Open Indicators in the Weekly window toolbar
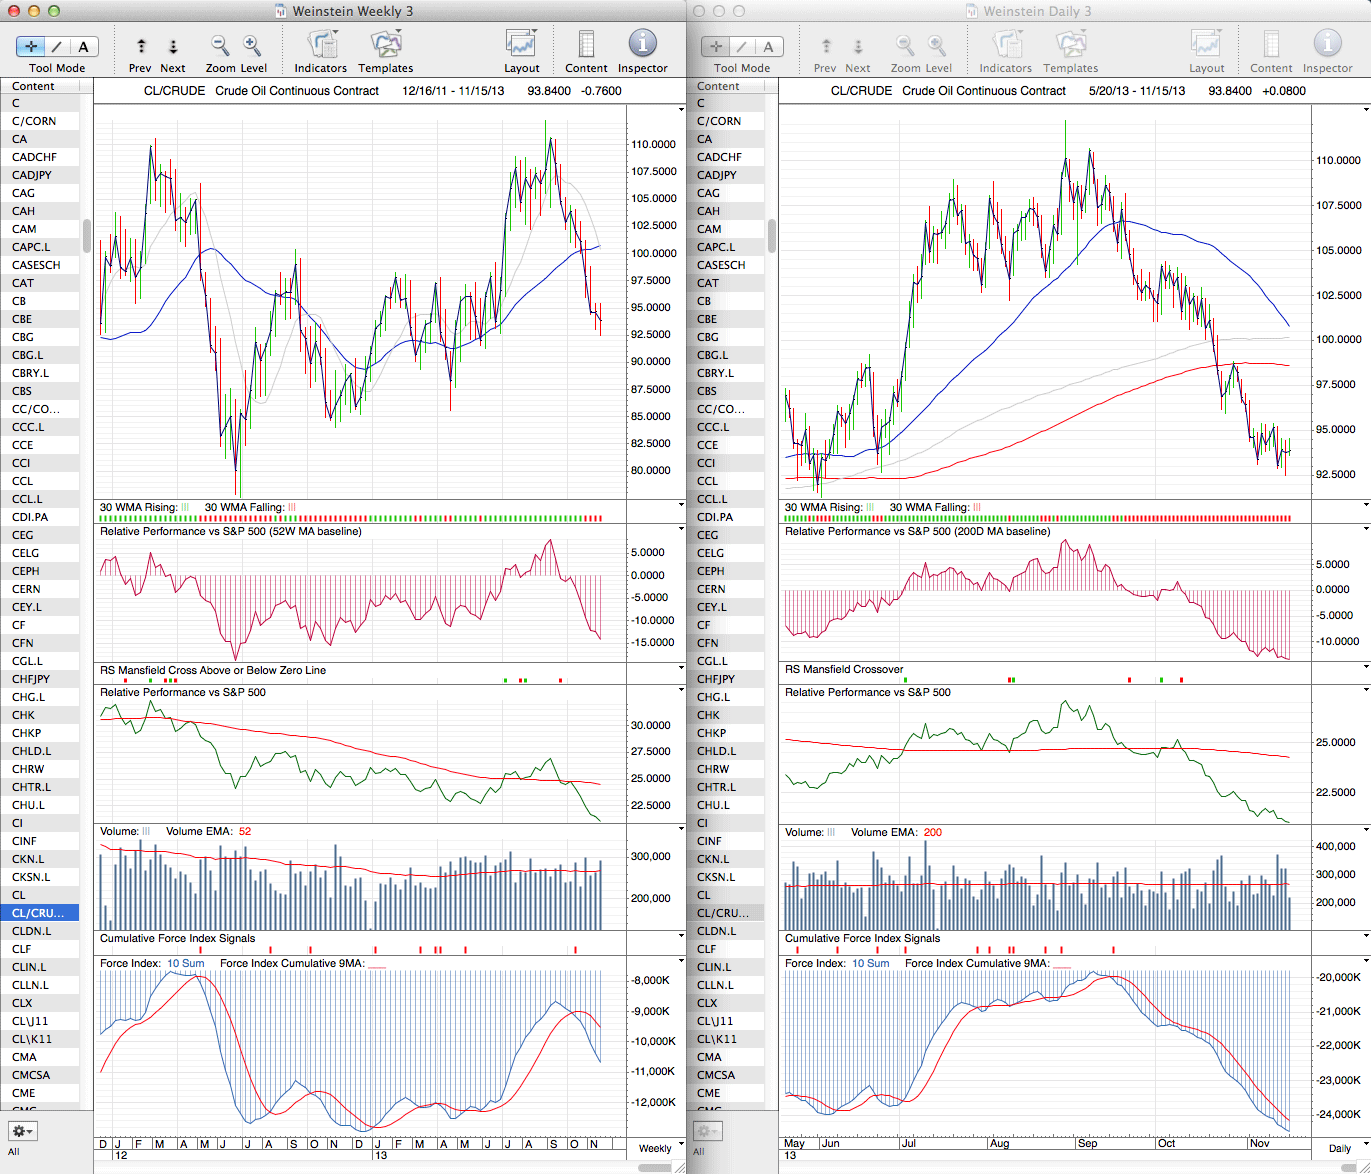 (x=321, y=46)
